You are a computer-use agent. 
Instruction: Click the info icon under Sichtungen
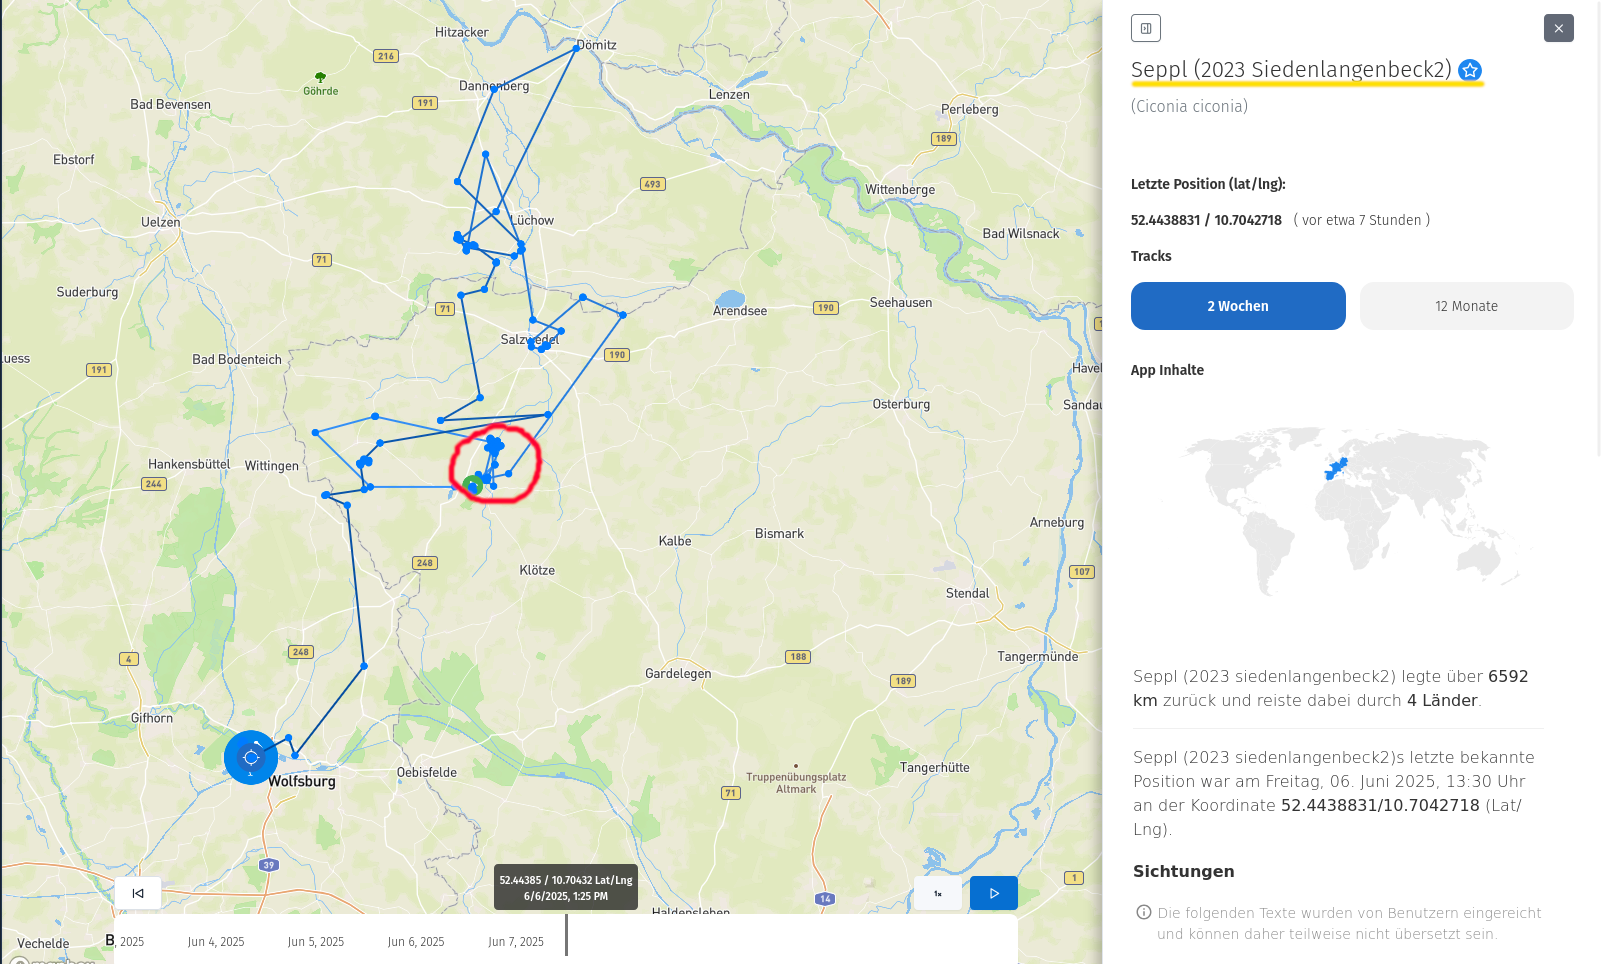pyautogui.click(x=1144, y=912)
